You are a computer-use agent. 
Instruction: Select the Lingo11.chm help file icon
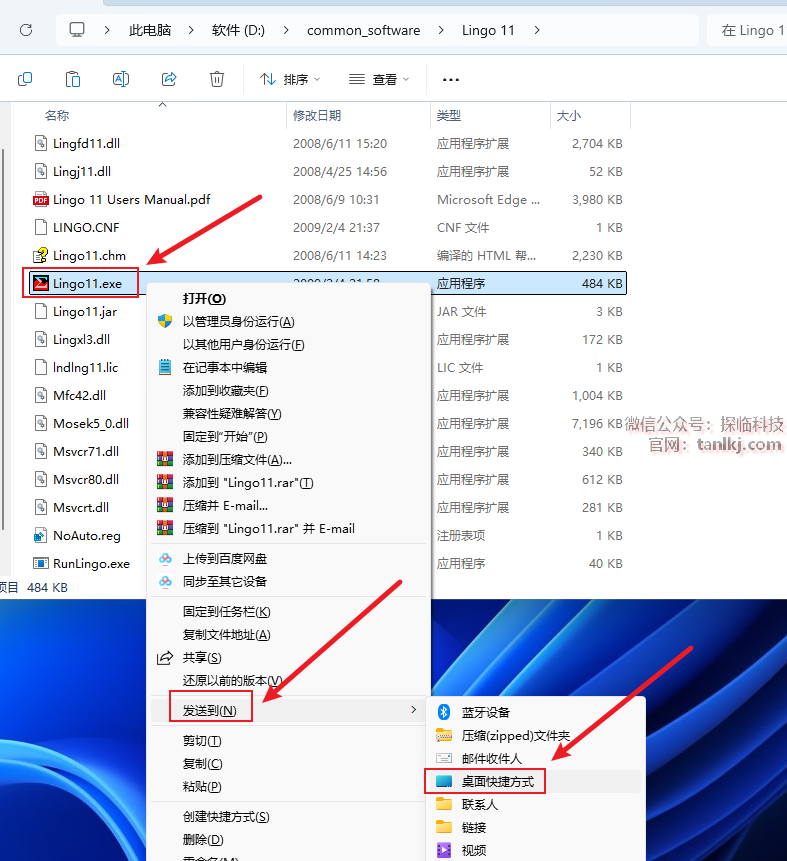(41, 255)
